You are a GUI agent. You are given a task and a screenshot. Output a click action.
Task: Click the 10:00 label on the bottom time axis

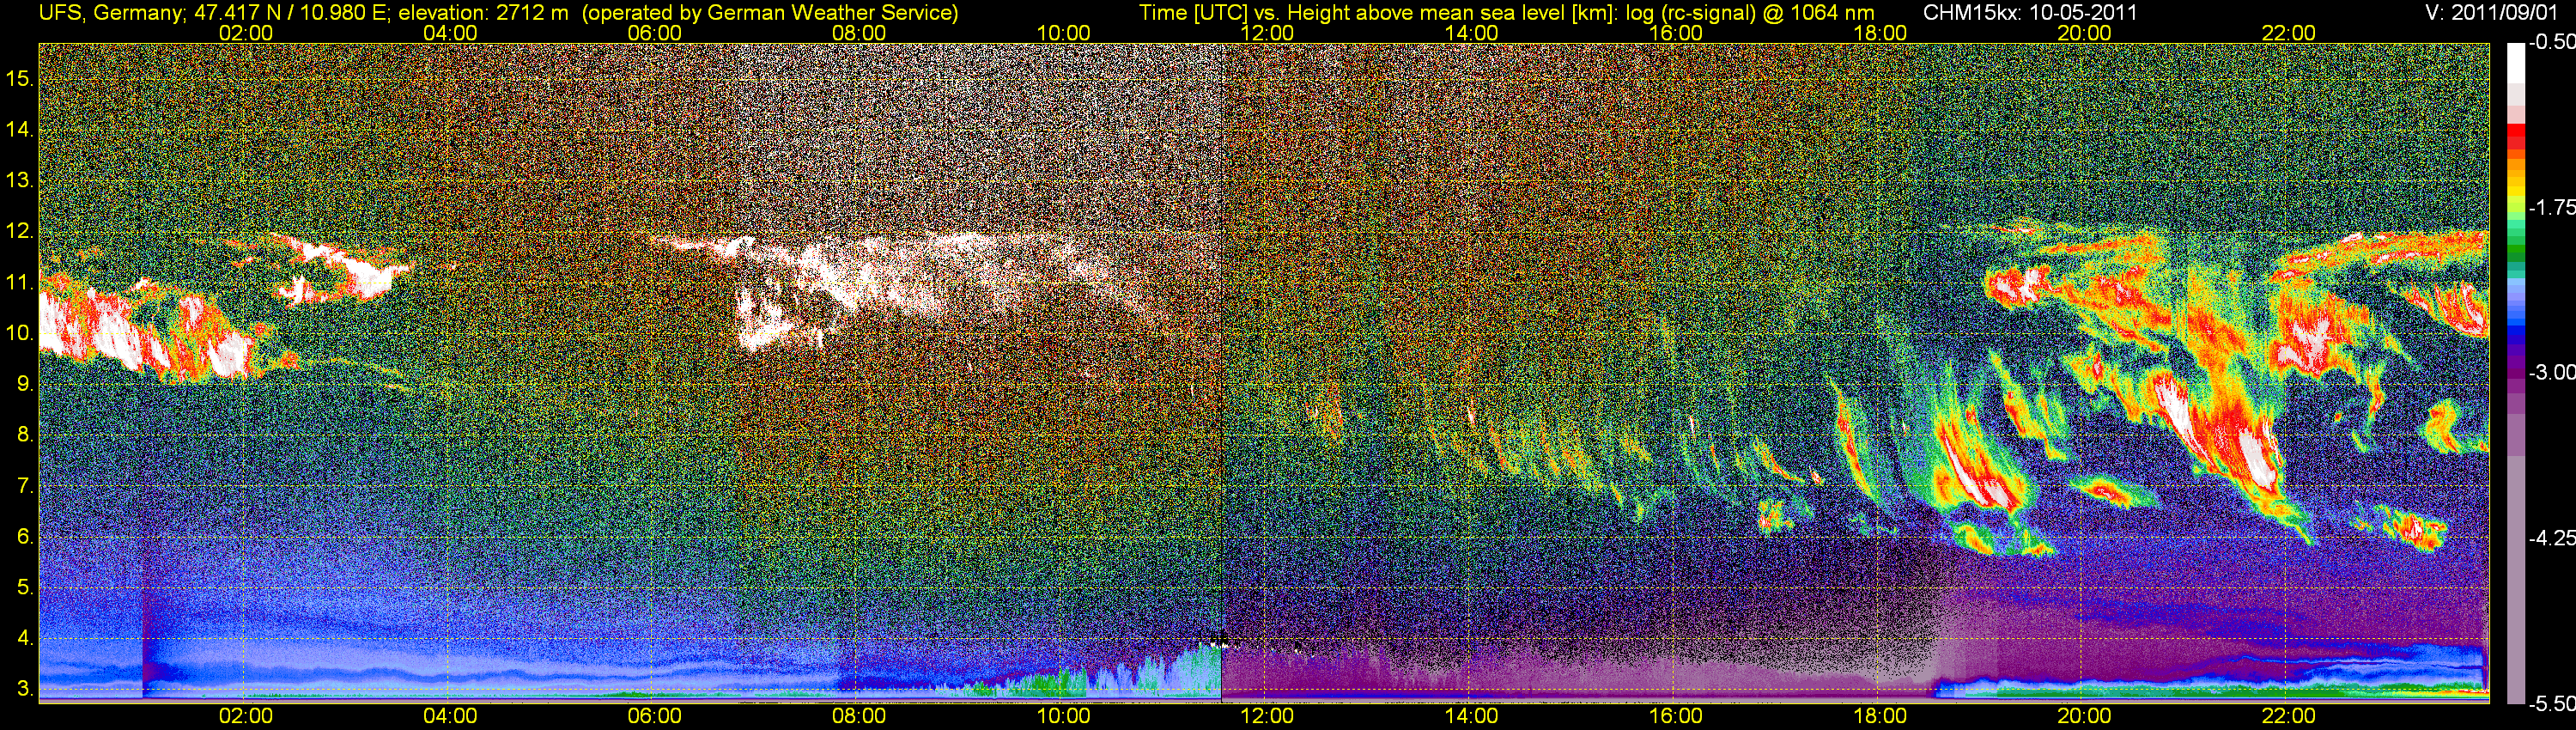point(1063,716)
